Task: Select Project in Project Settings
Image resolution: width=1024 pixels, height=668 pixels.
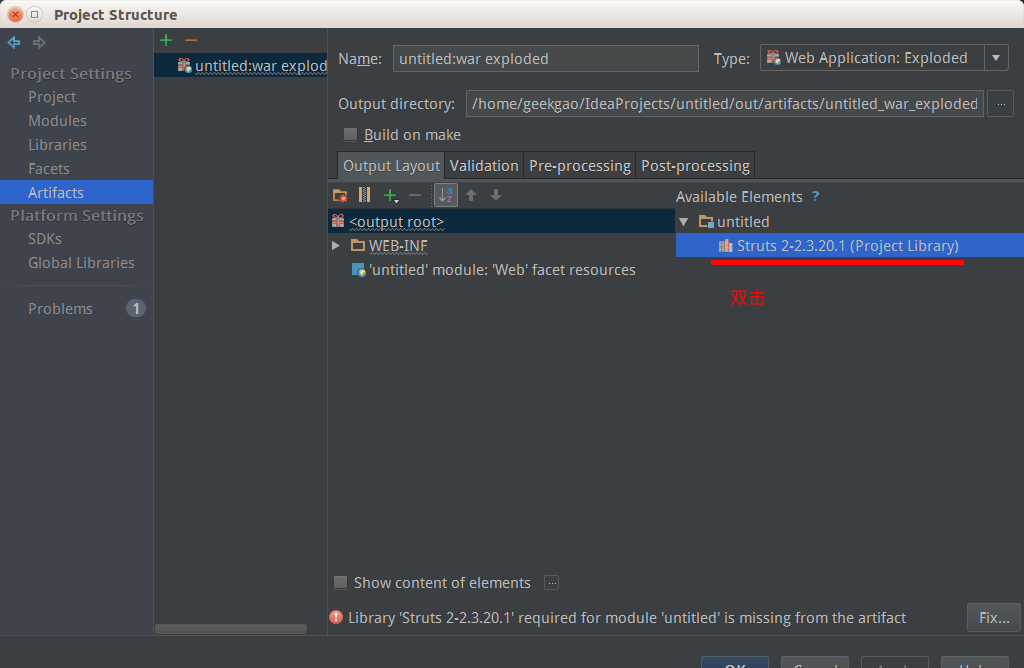Action: point(52,97)
